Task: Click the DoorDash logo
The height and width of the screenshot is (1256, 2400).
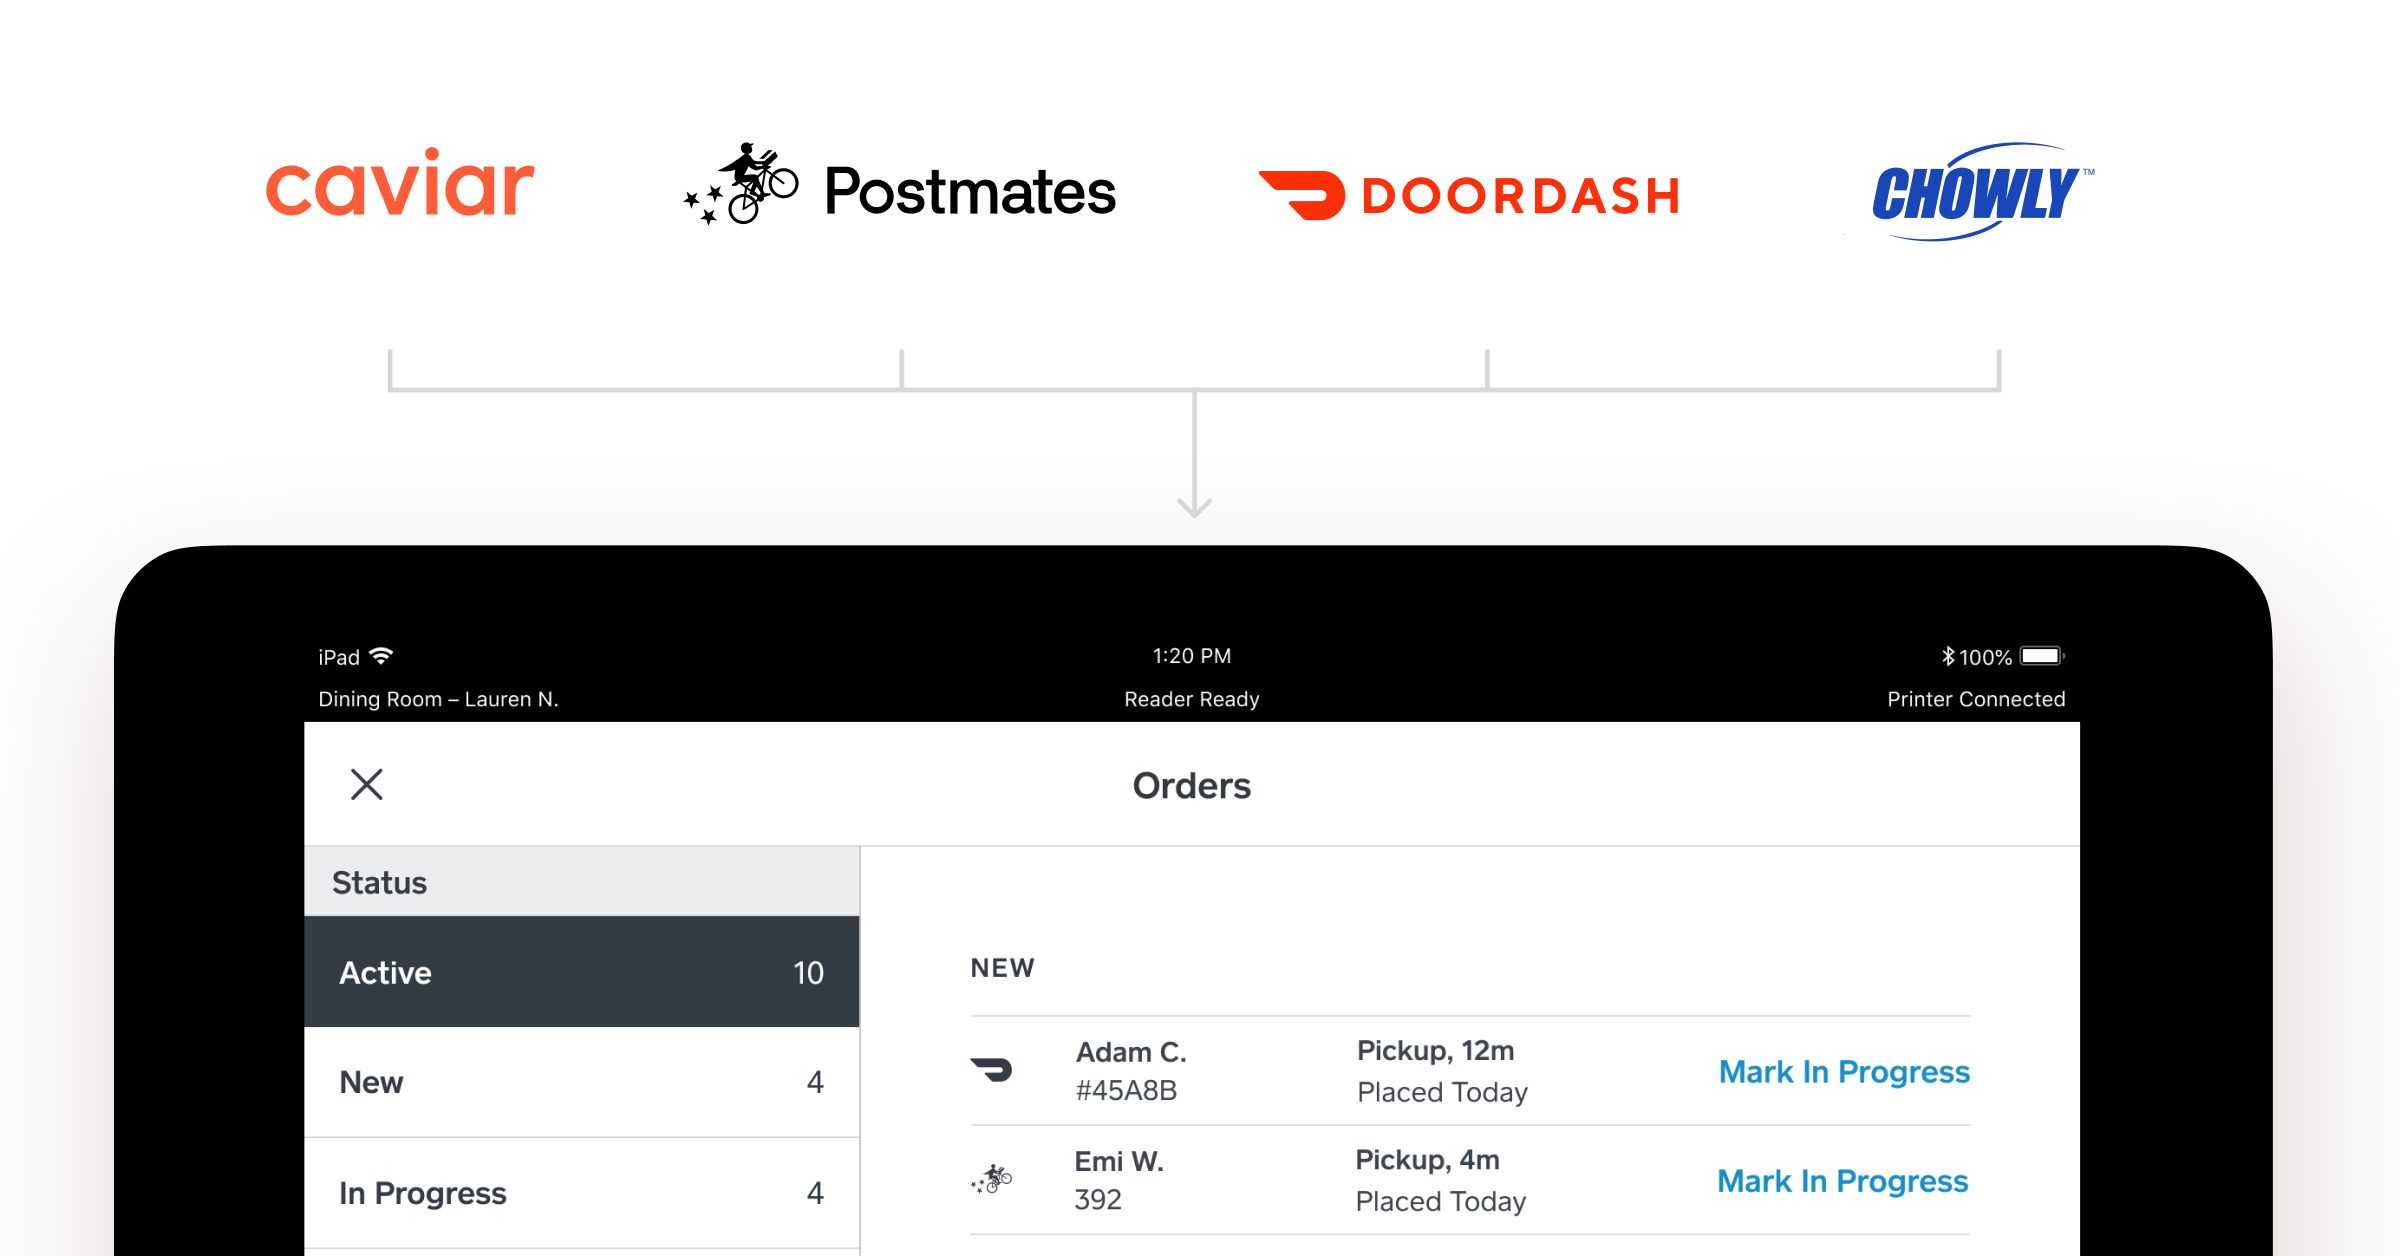Action: point(1470,192)
